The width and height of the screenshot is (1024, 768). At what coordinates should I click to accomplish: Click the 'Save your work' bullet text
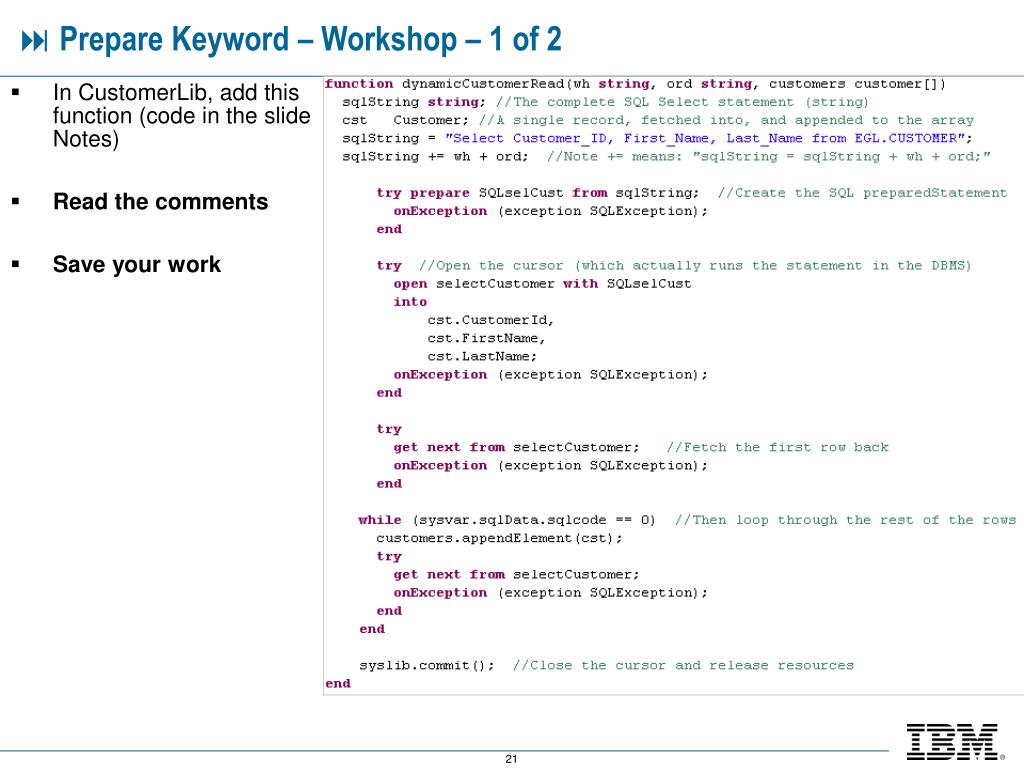[136, 264]
